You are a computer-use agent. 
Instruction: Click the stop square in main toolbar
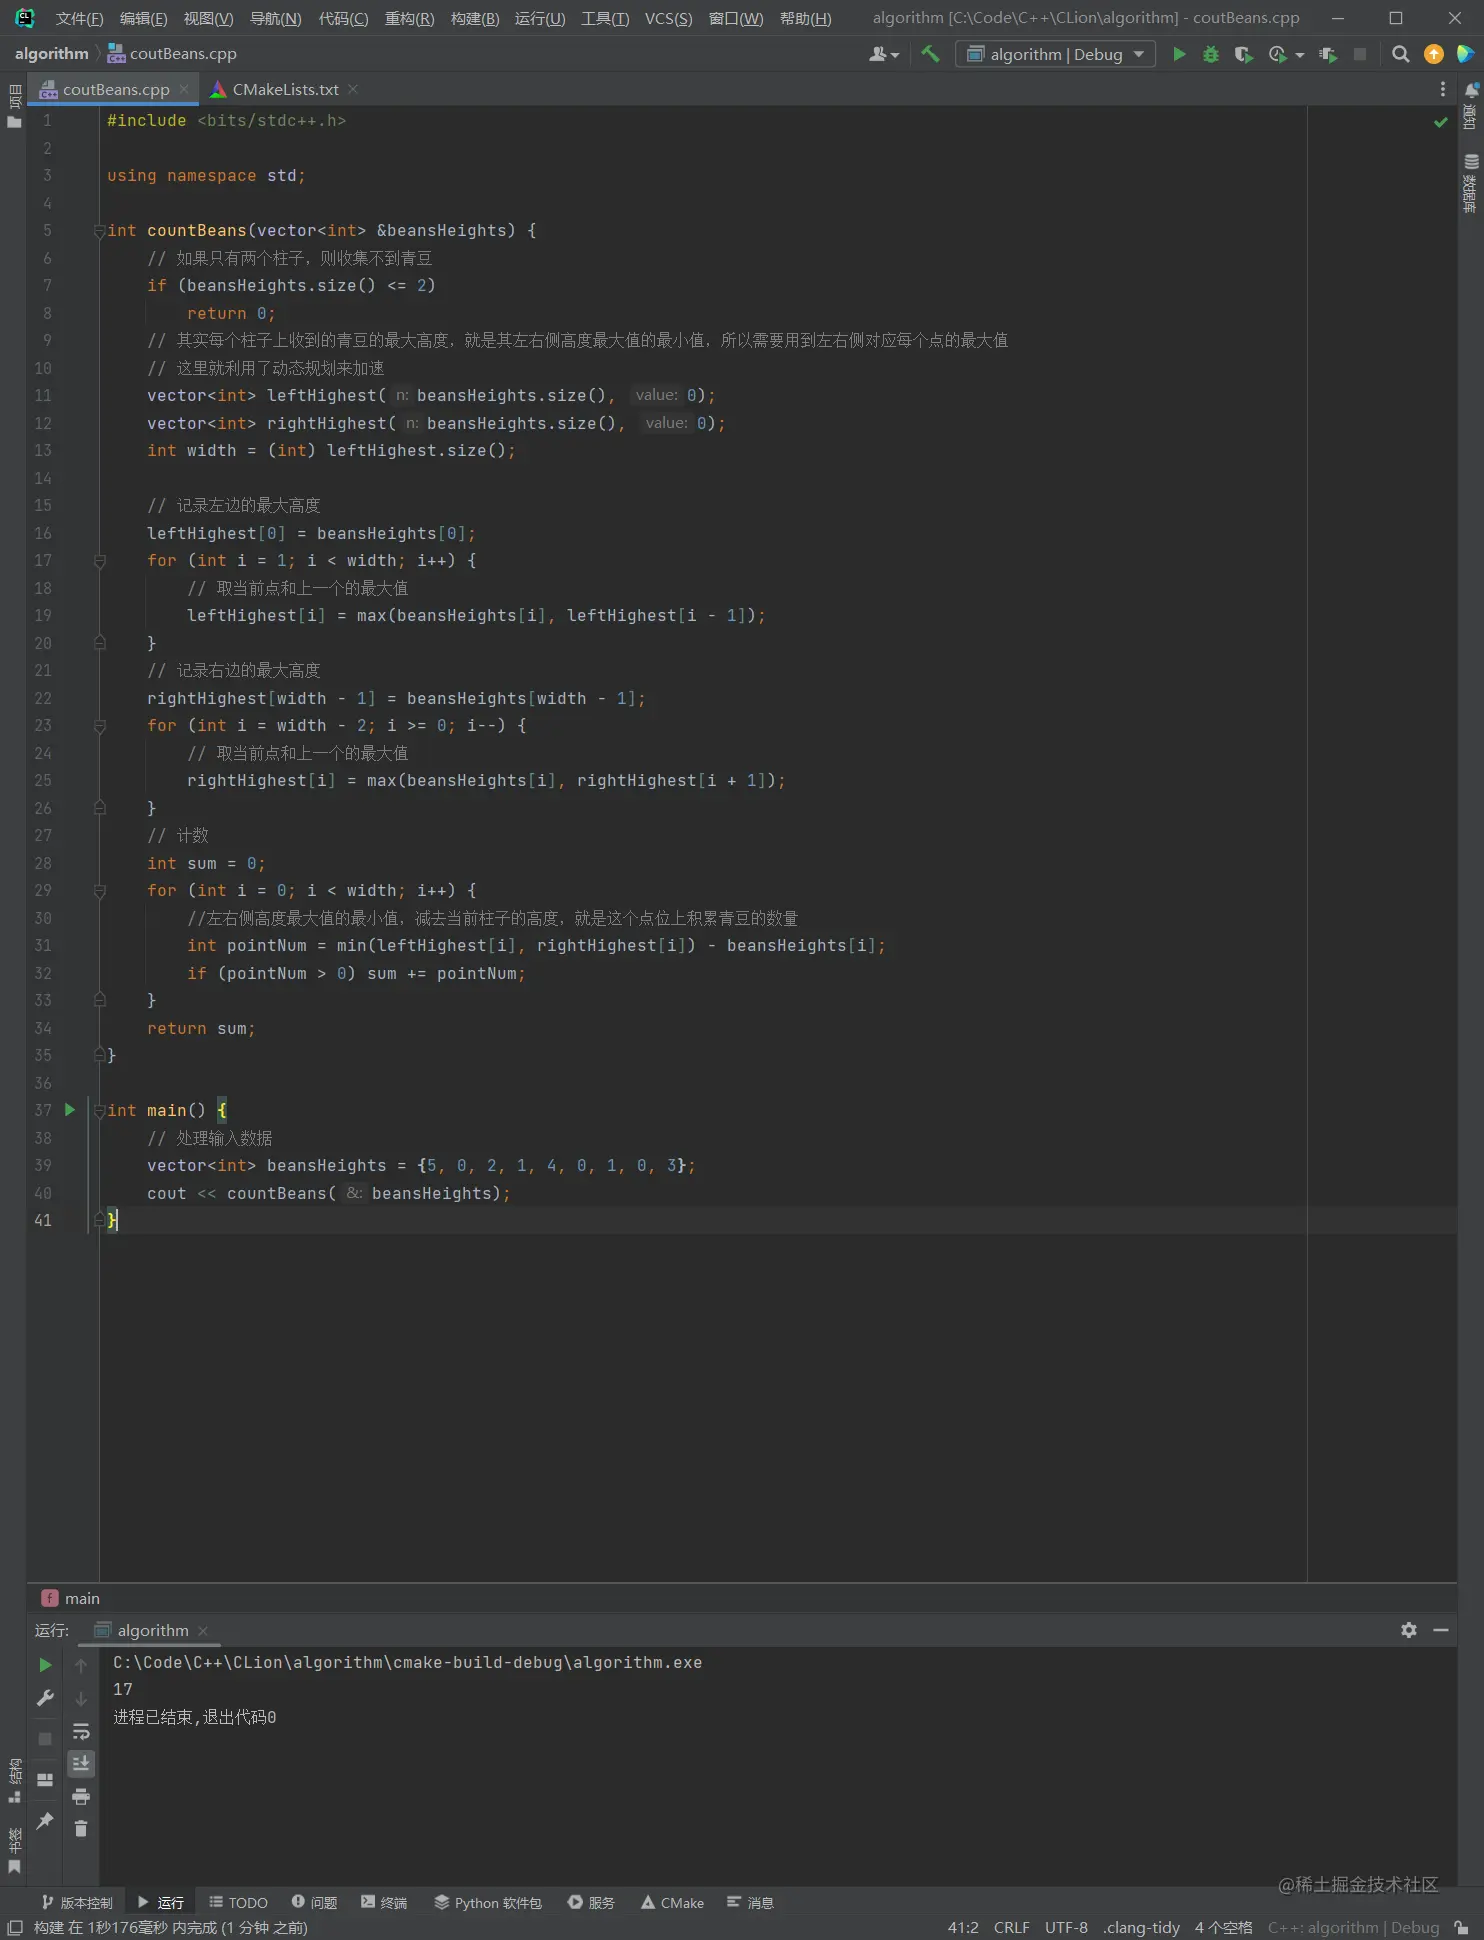pos(1360,54)
